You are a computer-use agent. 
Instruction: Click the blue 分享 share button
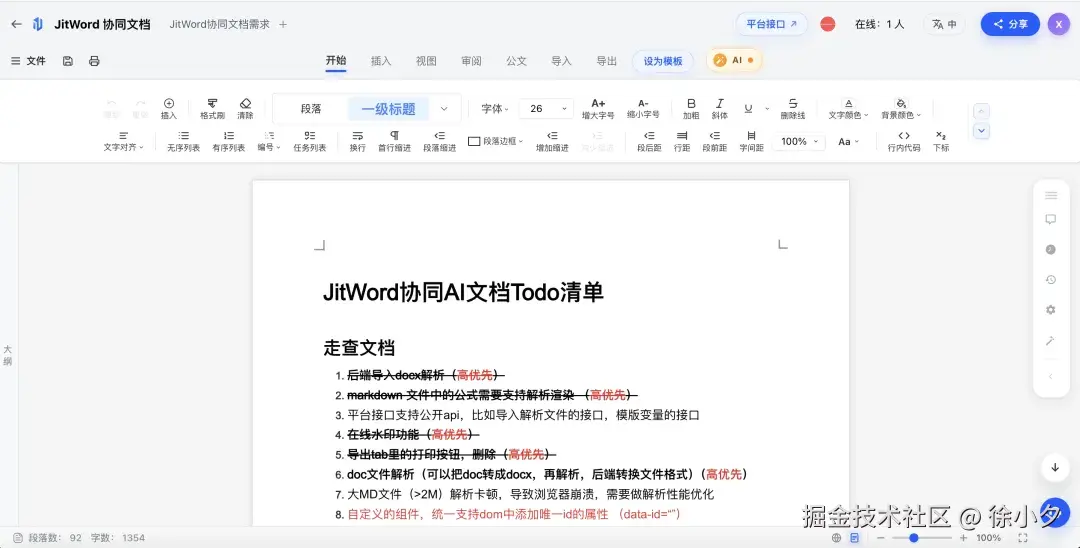tap(1010, 24)
